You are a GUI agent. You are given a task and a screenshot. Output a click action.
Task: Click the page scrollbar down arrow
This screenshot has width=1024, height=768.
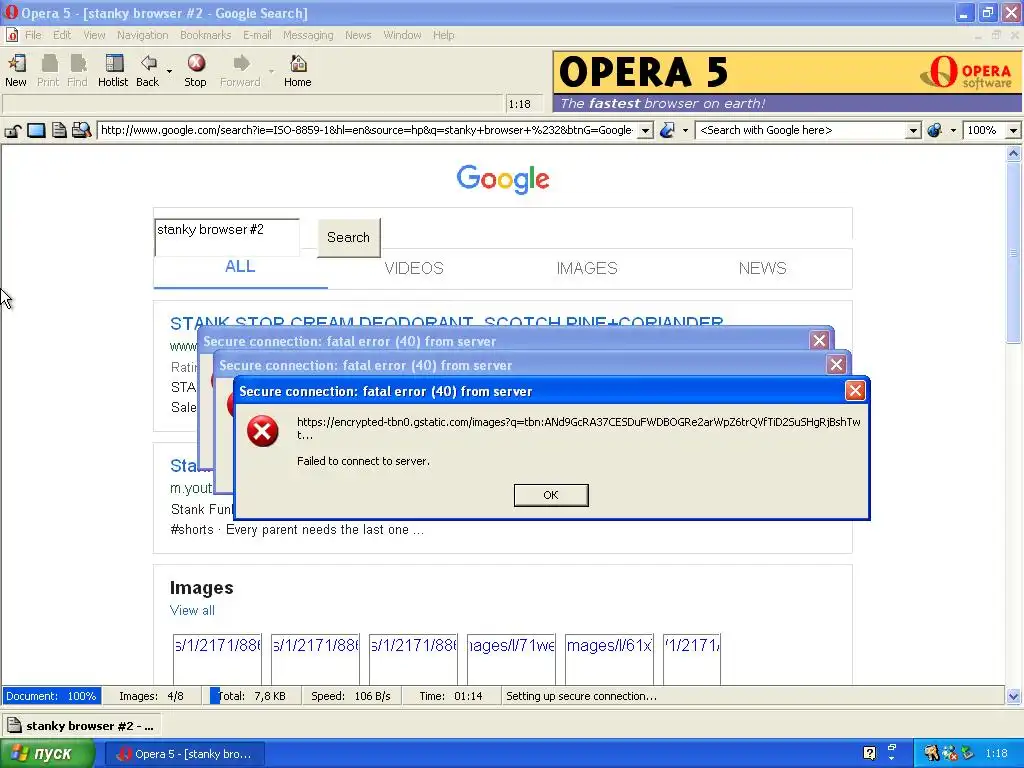[x=1014, y=696]
